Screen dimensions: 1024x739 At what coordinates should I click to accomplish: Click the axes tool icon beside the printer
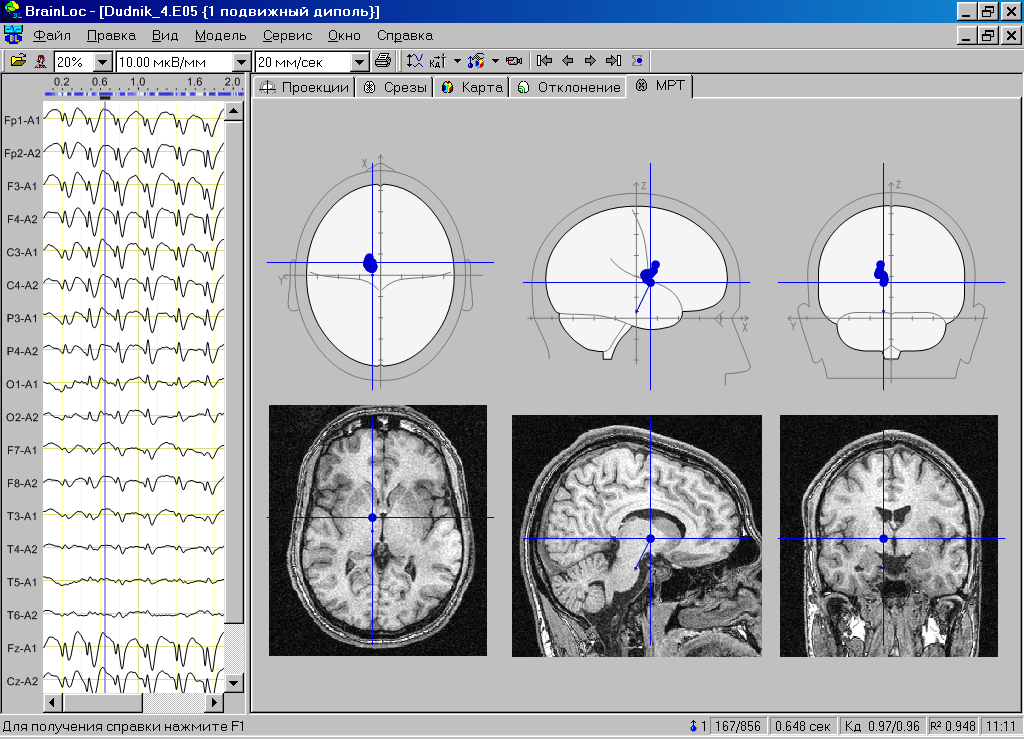pos(415,61)
